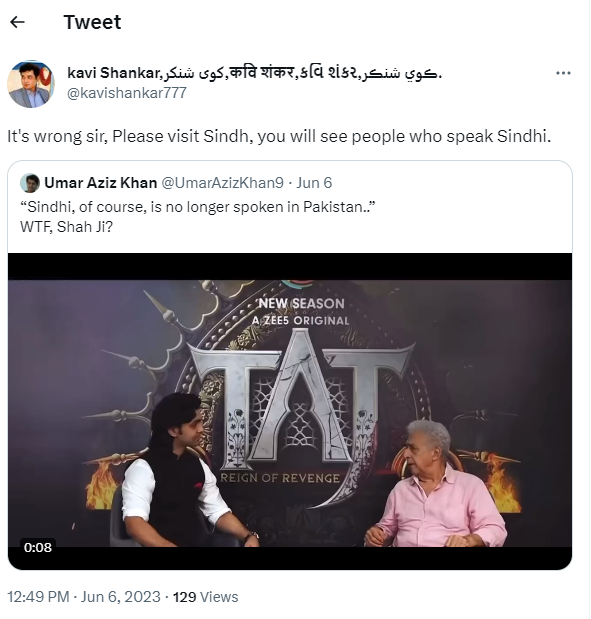The width and height of the screenshot is (591, 619).
Task: Click the 0:08 video duration badge
Action: [x=38, y=547]
